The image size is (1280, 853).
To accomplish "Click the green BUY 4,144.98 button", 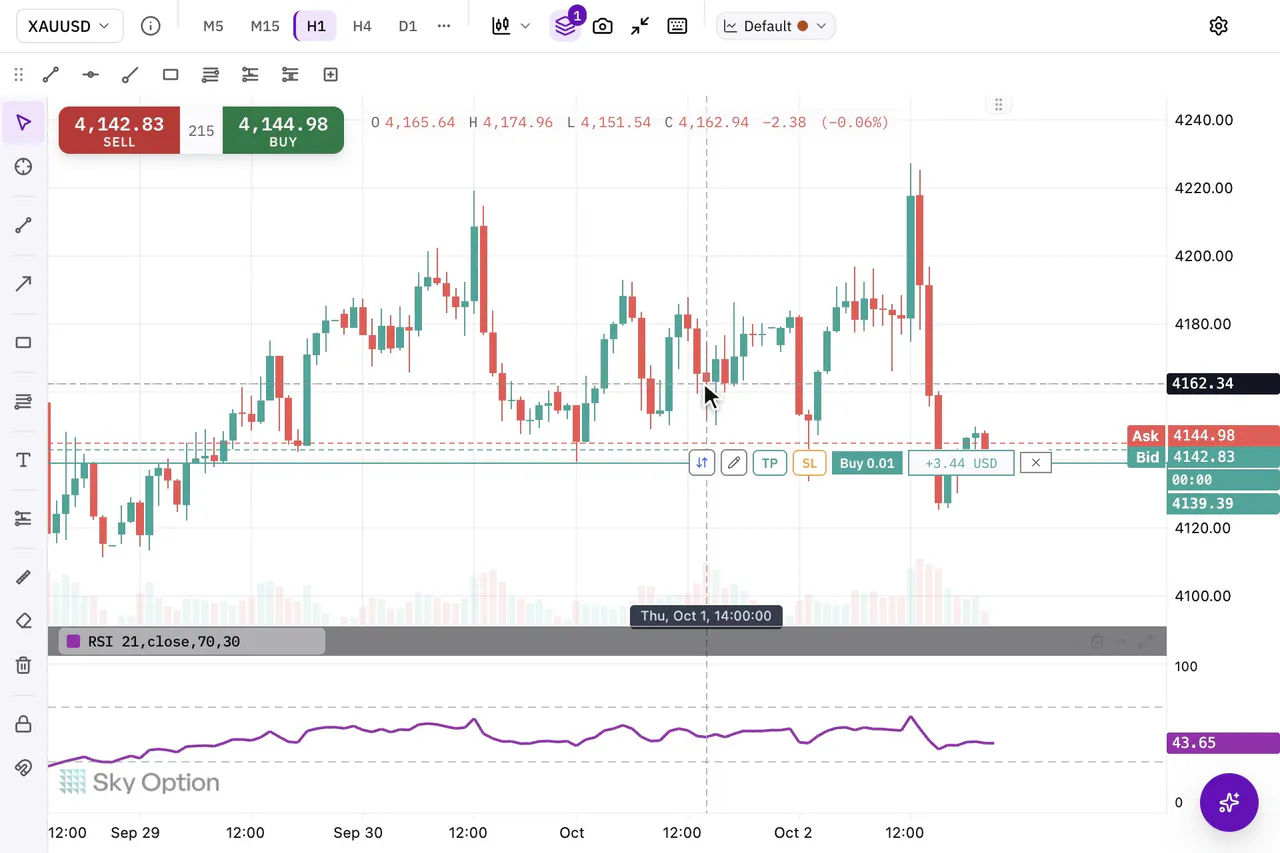I will click(x=283, y=130).
